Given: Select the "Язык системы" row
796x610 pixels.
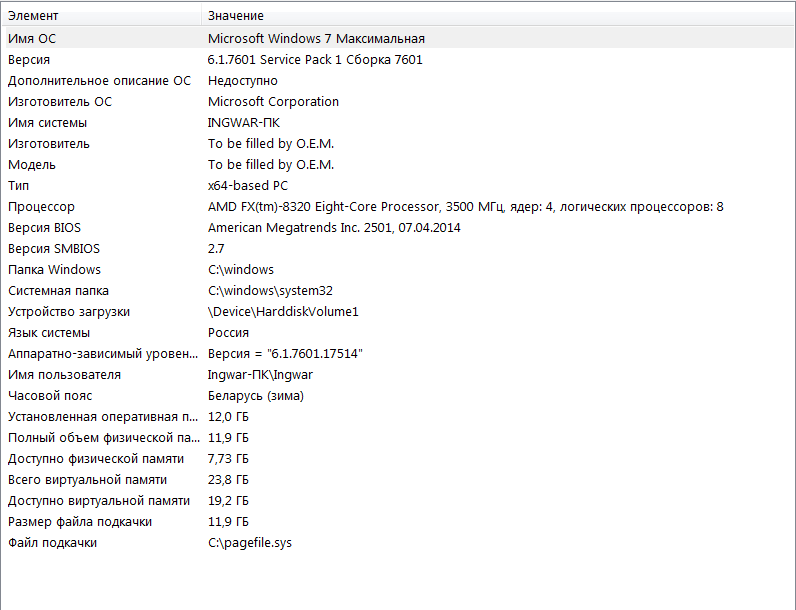Looking at the screenshot, I should coord(49,332).
